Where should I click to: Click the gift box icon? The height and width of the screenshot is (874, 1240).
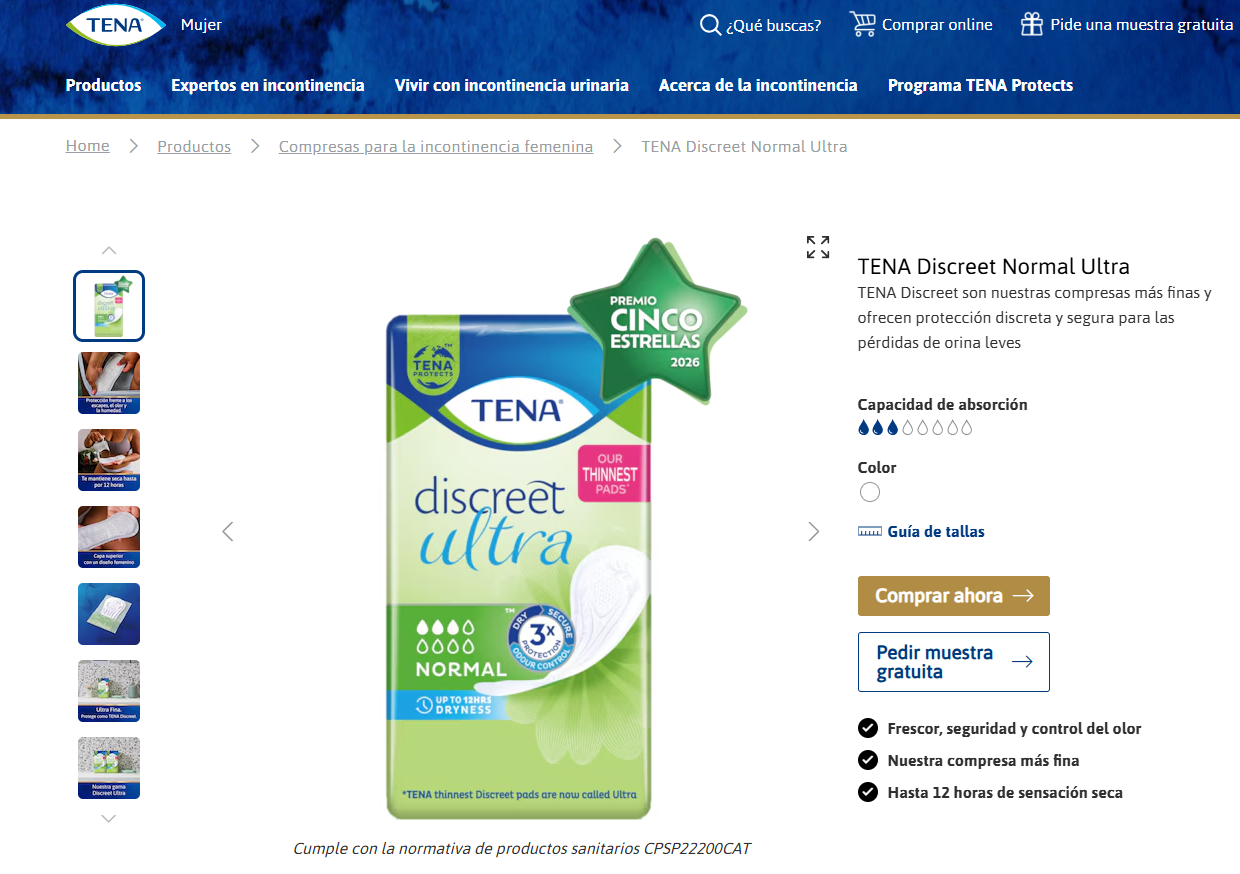1031,24
